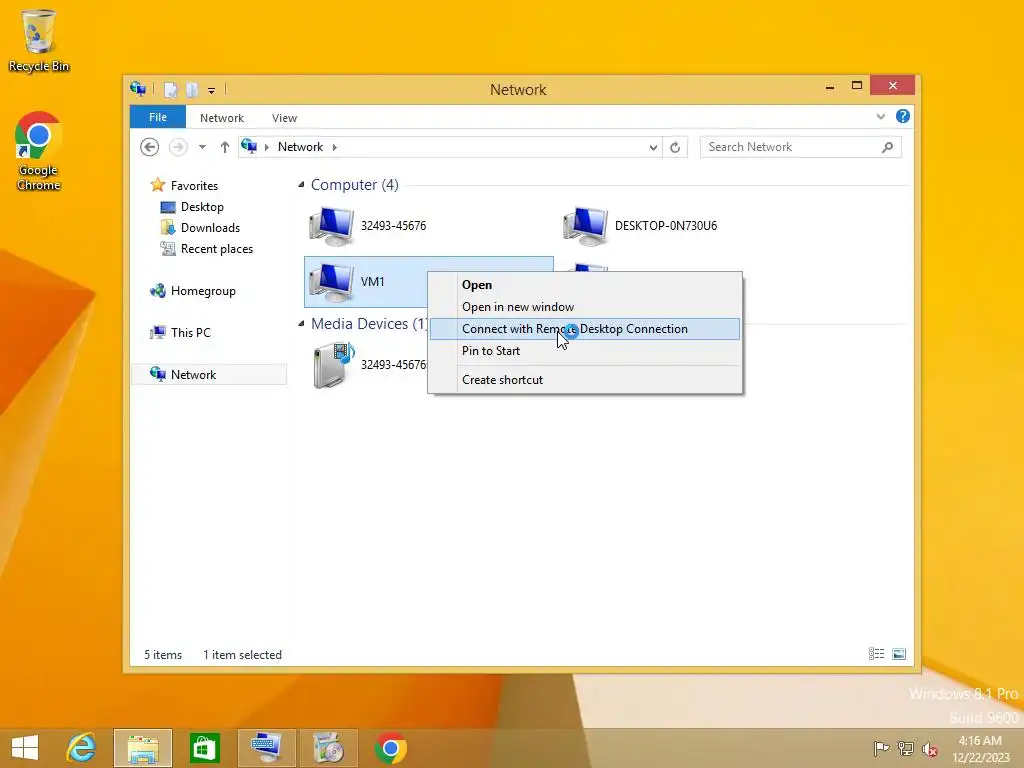The width and height of the screenshot is (1024, 768).
Task: Select Network in navigation pane
Action: tap(209, 374)
